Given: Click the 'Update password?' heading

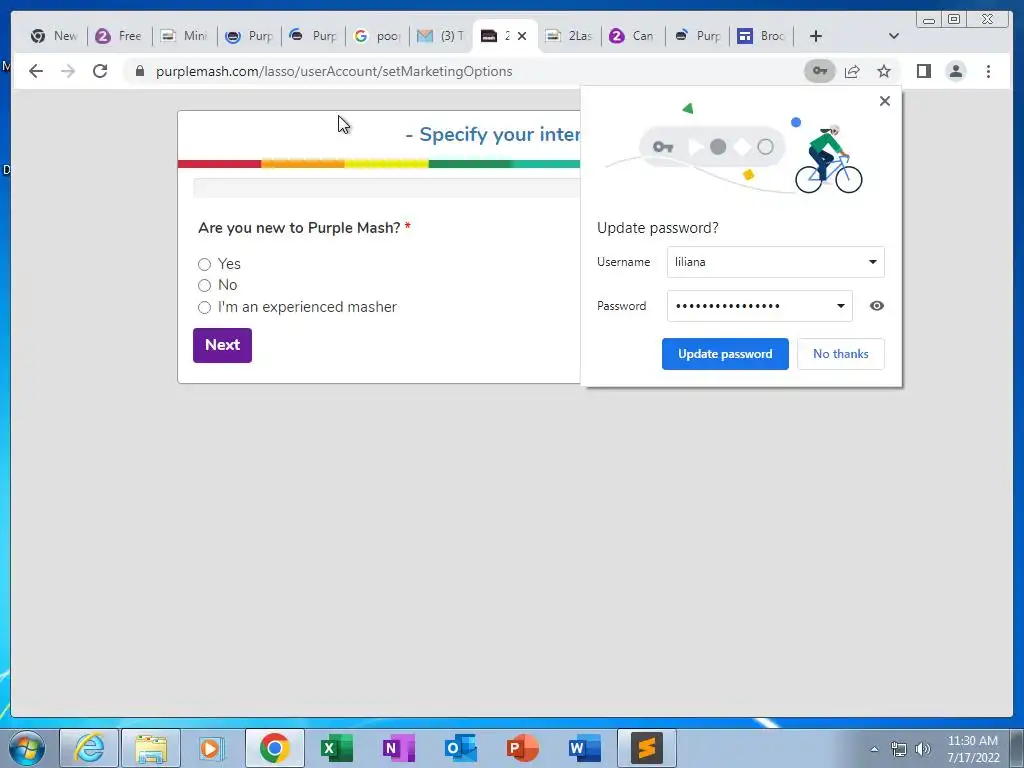Looking at the screenshot, I should click(x=658, y=228).
